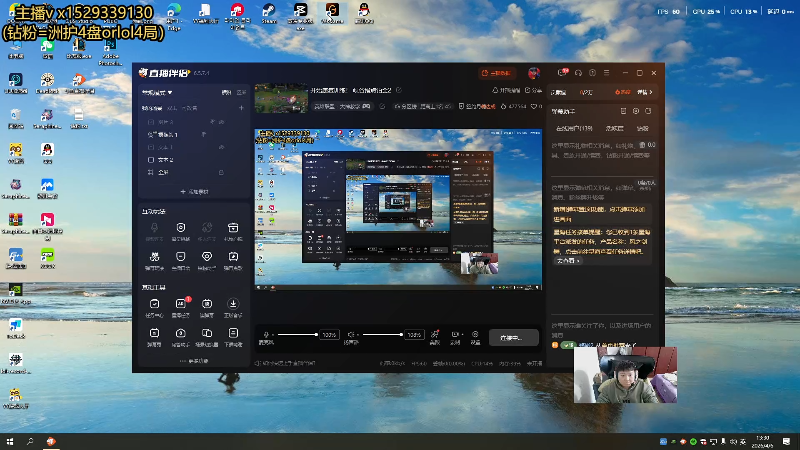This screenshot has width=800, height=450.
Task: Click the partition ranking link under title
Action: point(423,106)
